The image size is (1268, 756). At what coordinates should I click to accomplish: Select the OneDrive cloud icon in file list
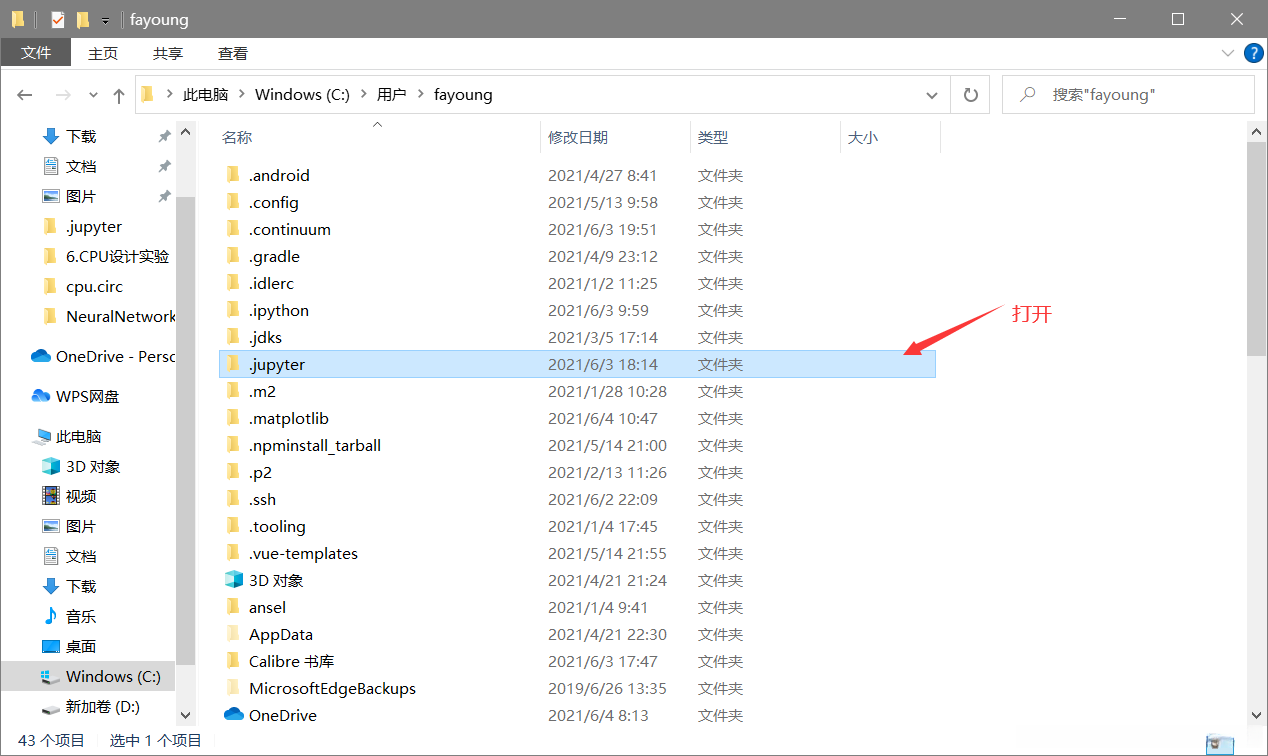(234, 715)
